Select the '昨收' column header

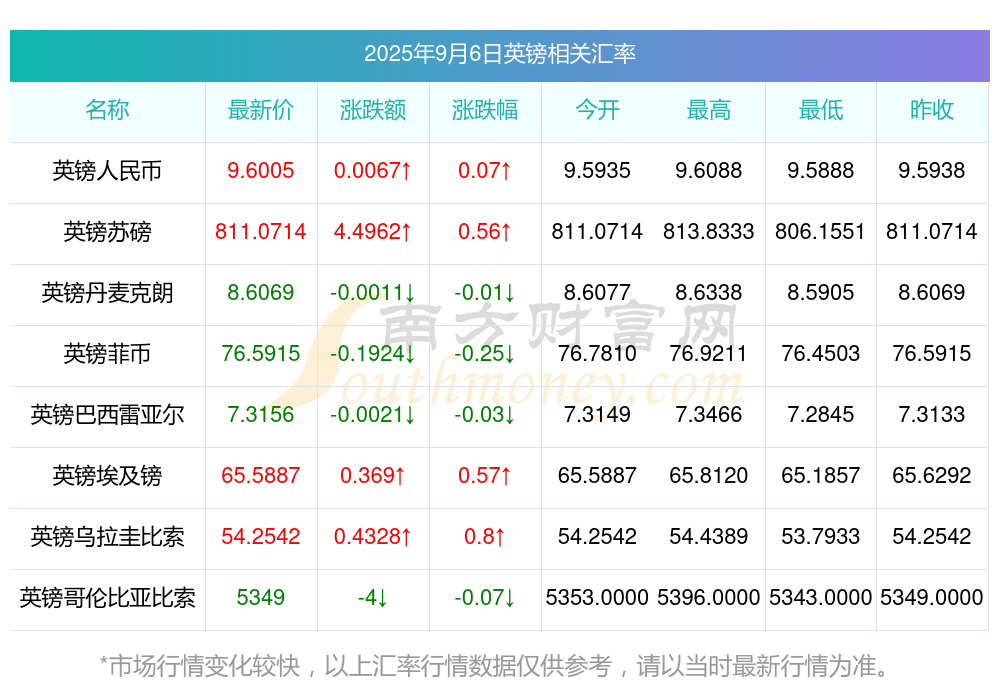[x=932, y=110]
